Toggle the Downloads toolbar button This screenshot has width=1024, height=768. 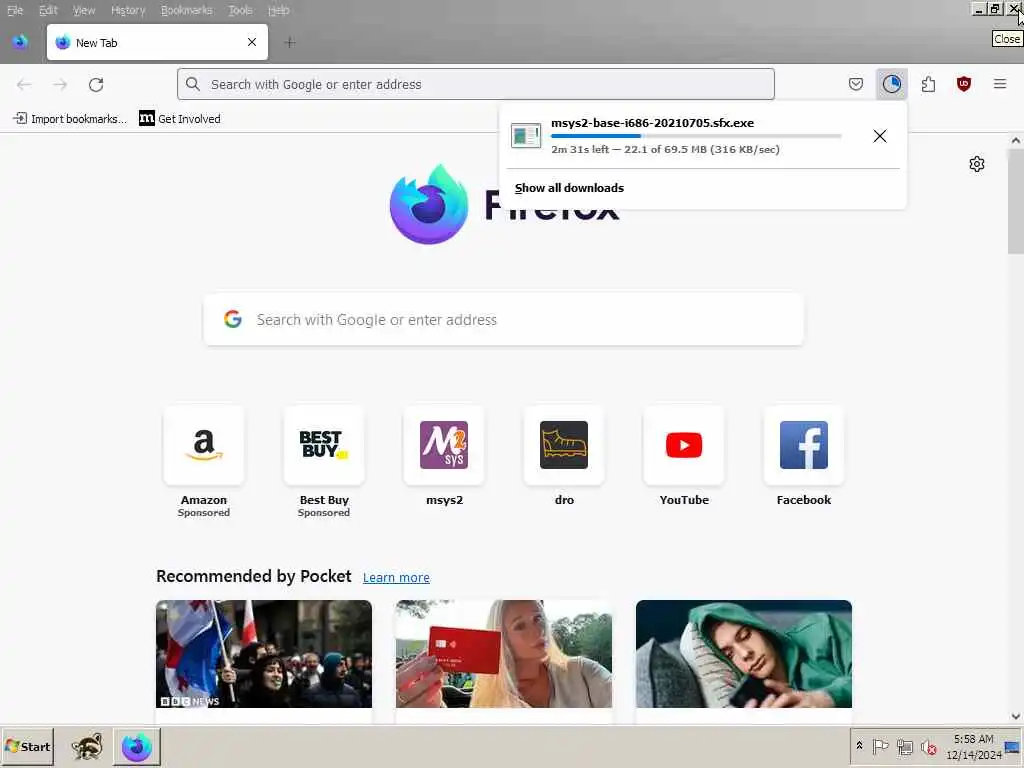(891, 84)
